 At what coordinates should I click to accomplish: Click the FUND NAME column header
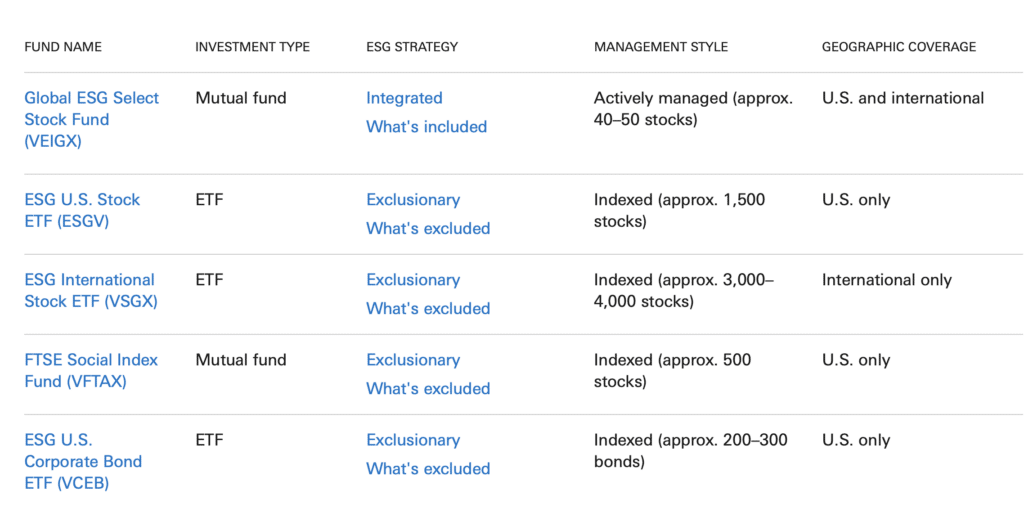coord(63,47)
